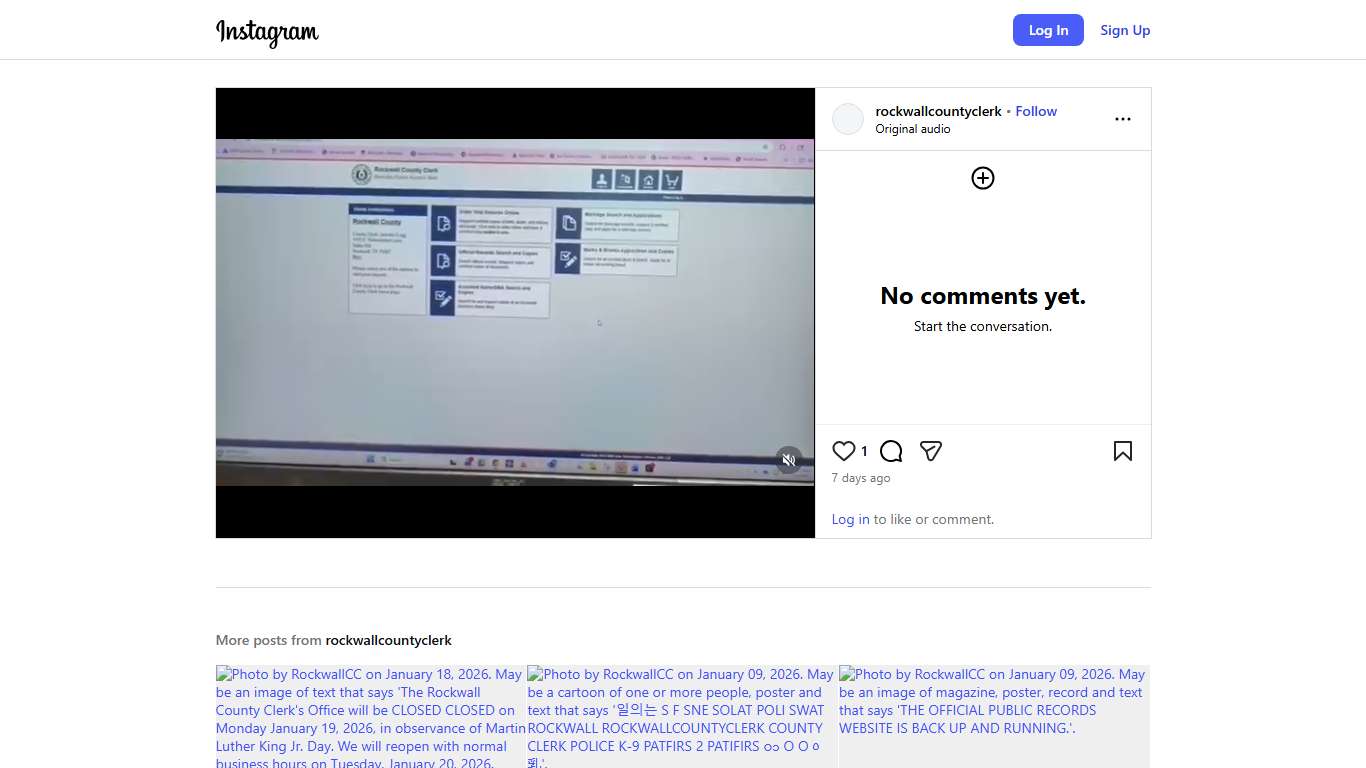
Task: Click the Original audio link
Action: point(912,129)
